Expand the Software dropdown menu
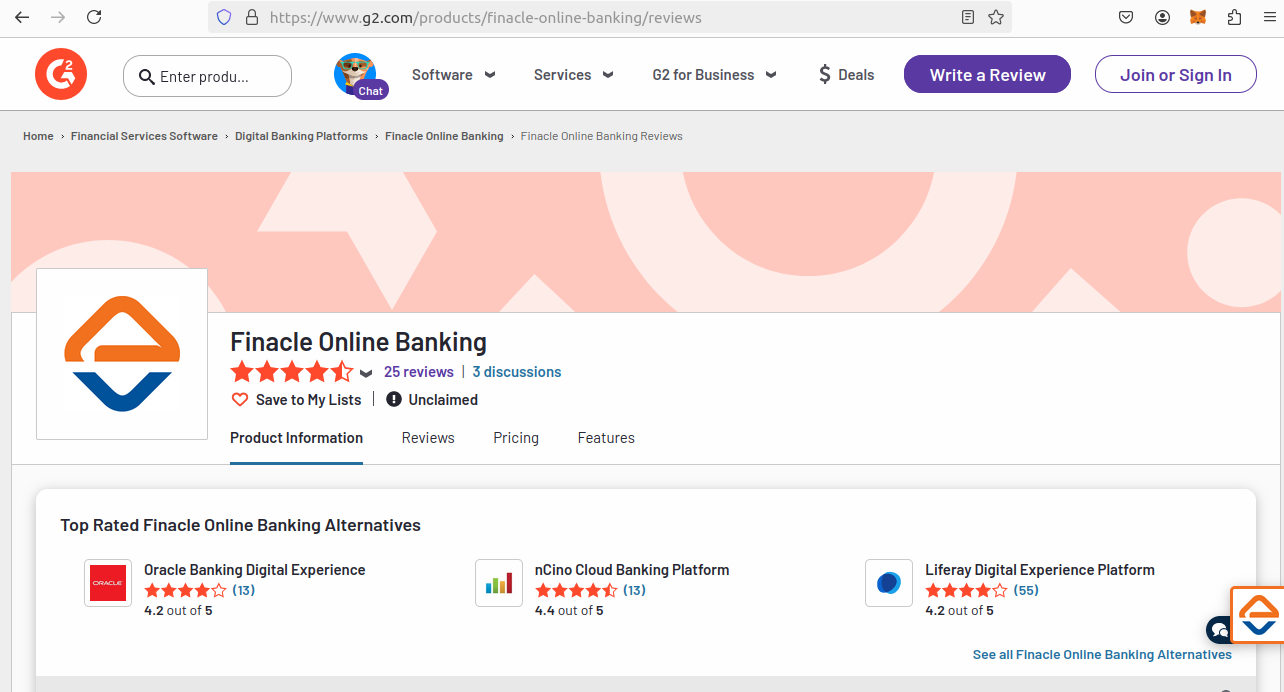Image resolution: width=1284 pixels, height=692 pixels. click(454, 75)
